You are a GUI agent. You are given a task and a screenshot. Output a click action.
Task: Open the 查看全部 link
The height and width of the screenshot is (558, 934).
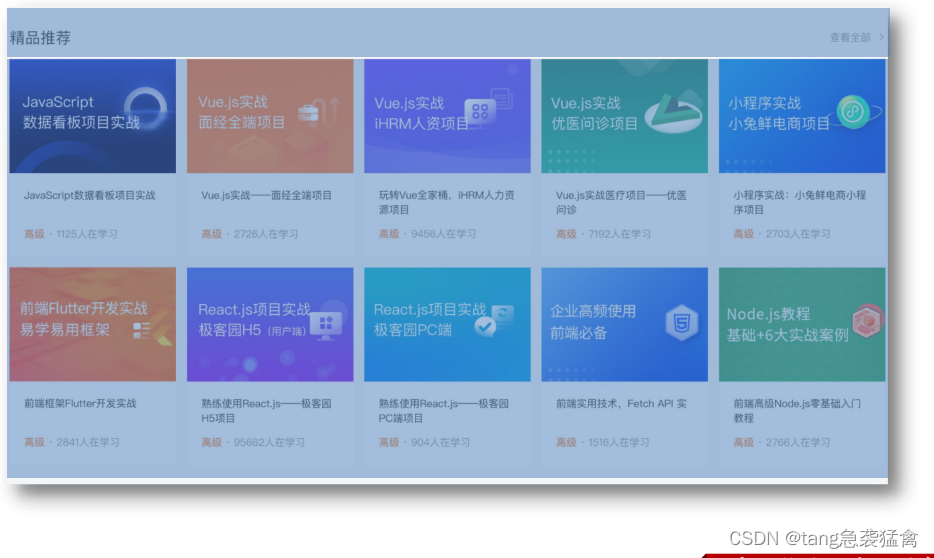pyautogui.click(x=850, y=38)
